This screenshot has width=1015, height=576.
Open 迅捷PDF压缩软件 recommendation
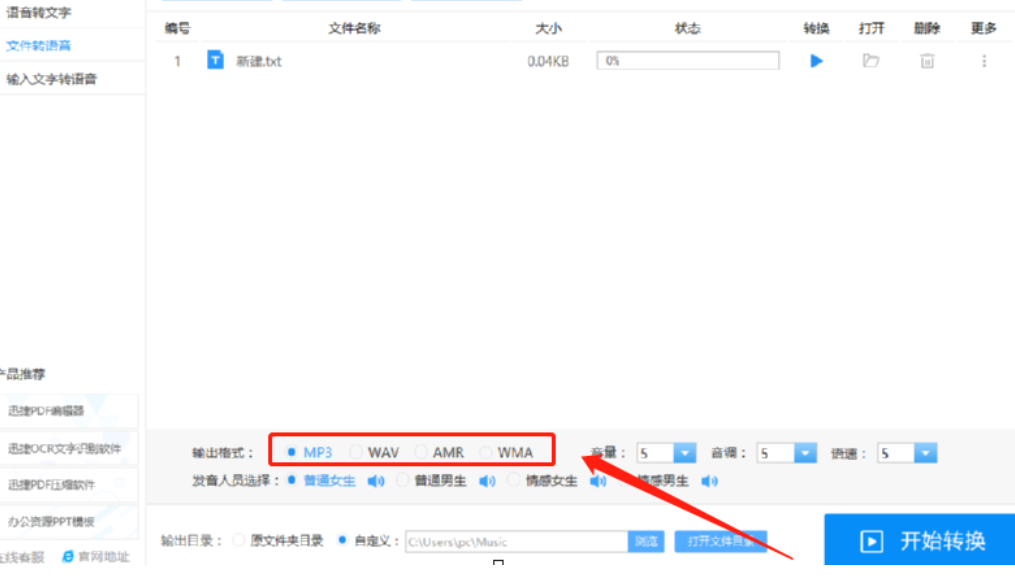pyautogui.click(x=69, y=485)
